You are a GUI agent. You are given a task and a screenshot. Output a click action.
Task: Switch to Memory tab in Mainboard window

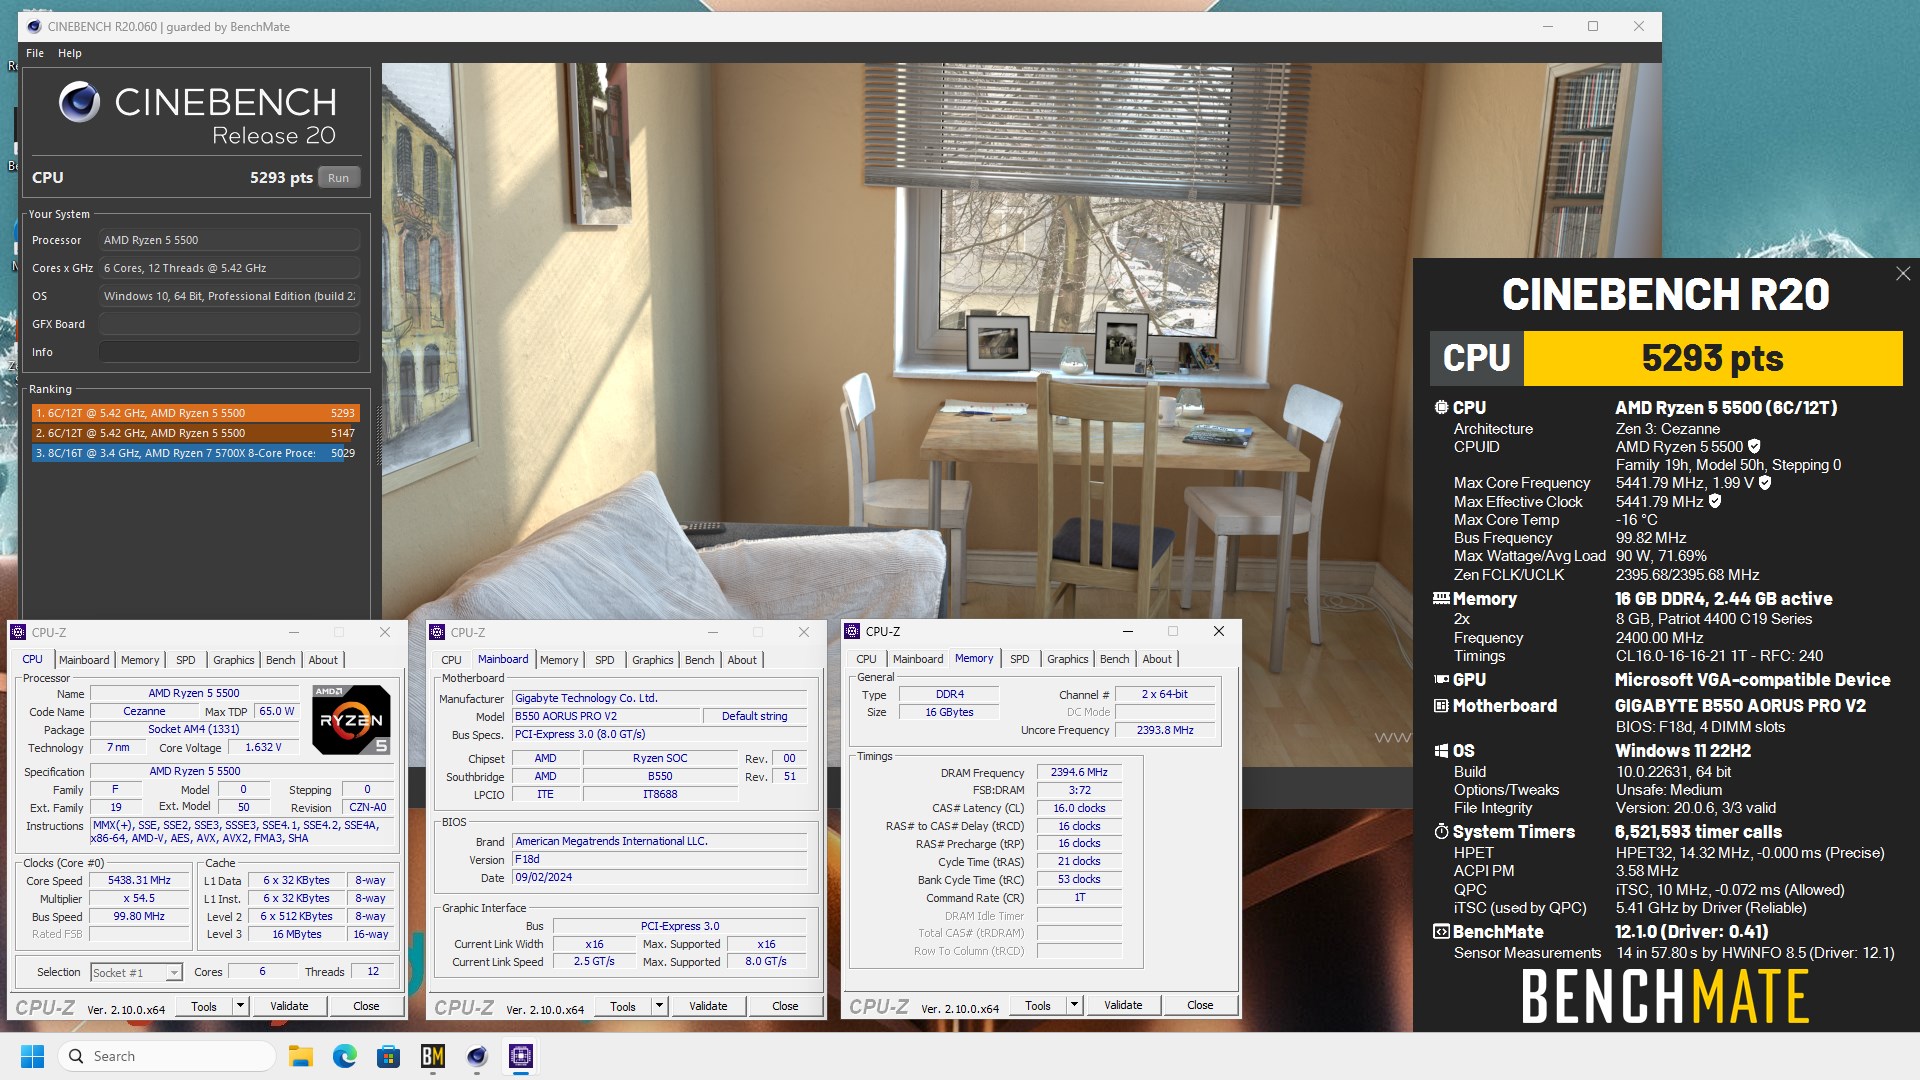[559, 660]
